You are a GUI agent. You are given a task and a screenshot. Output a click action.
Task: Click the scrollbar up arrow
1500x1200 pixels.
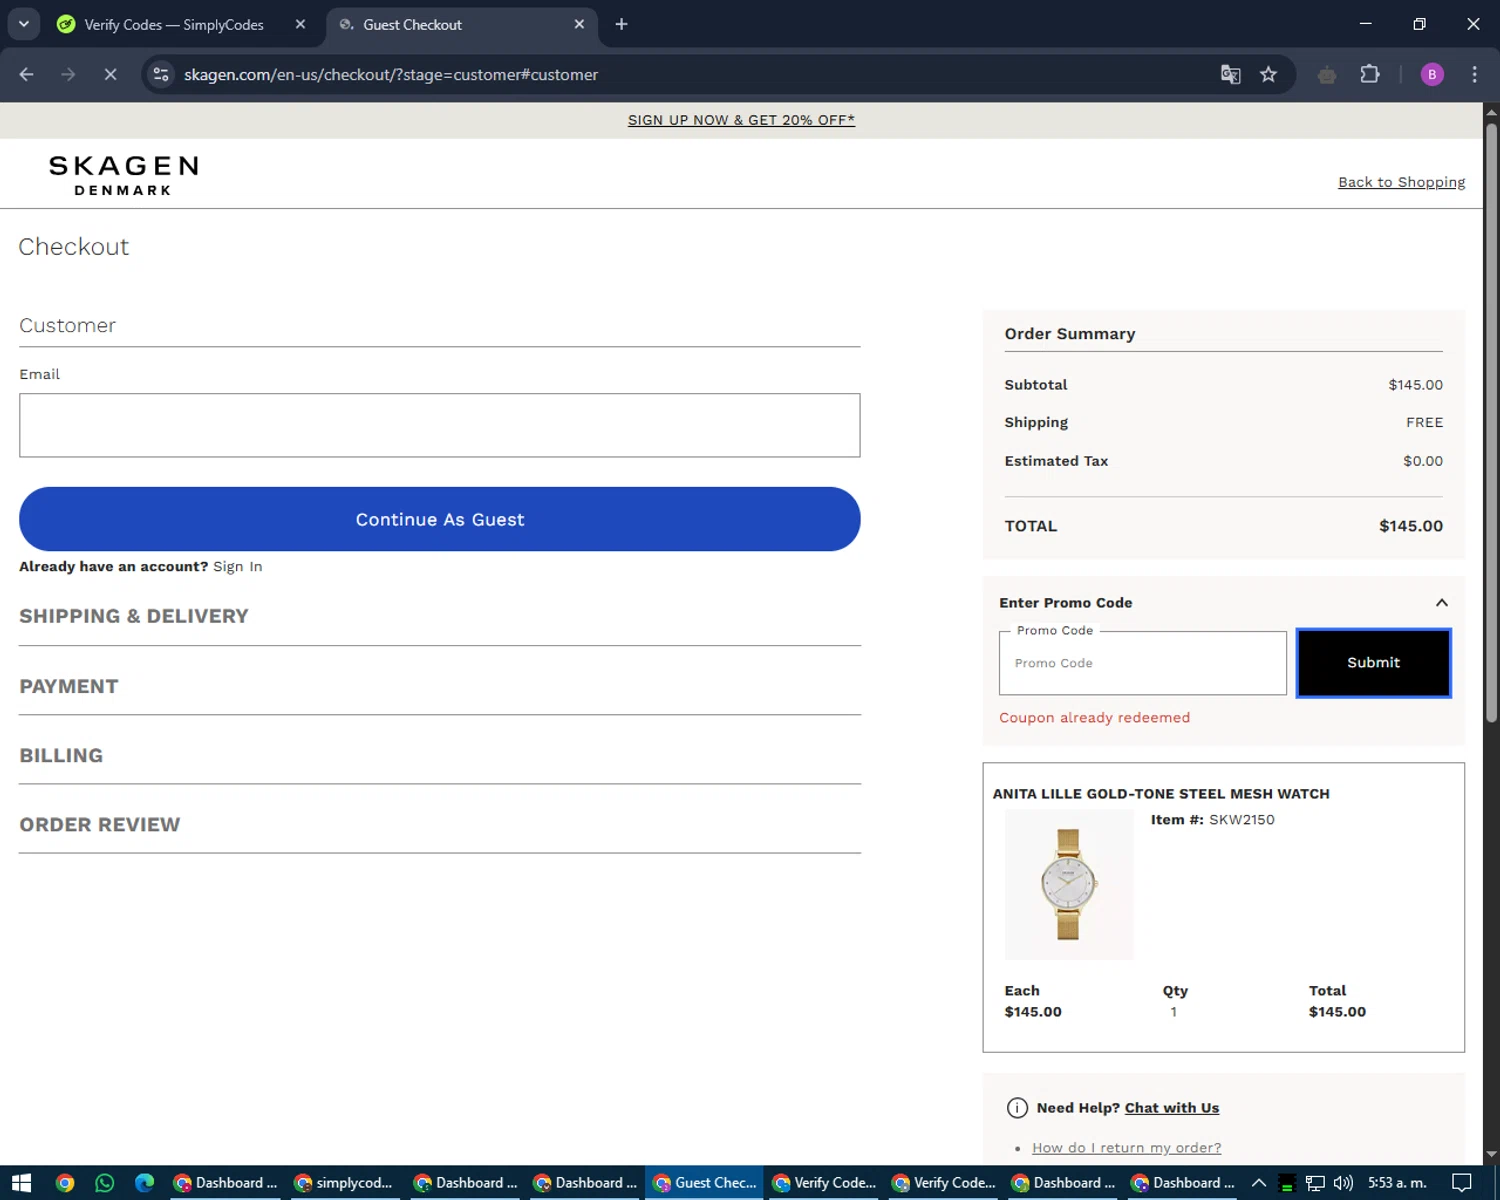pyautogui.click(x=1491, y=111)
